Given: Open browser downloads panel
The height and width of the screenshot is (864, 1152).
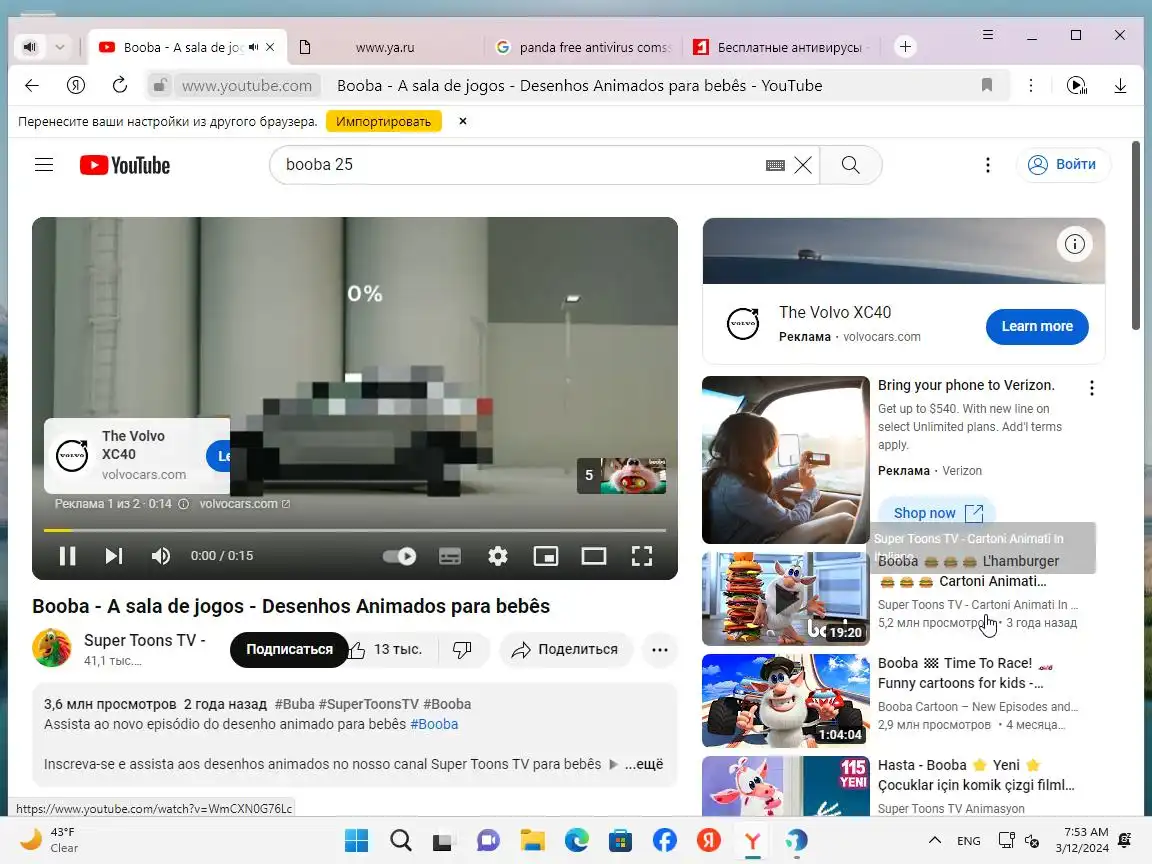Looking at the screenshot, I should coord(1120,85).
